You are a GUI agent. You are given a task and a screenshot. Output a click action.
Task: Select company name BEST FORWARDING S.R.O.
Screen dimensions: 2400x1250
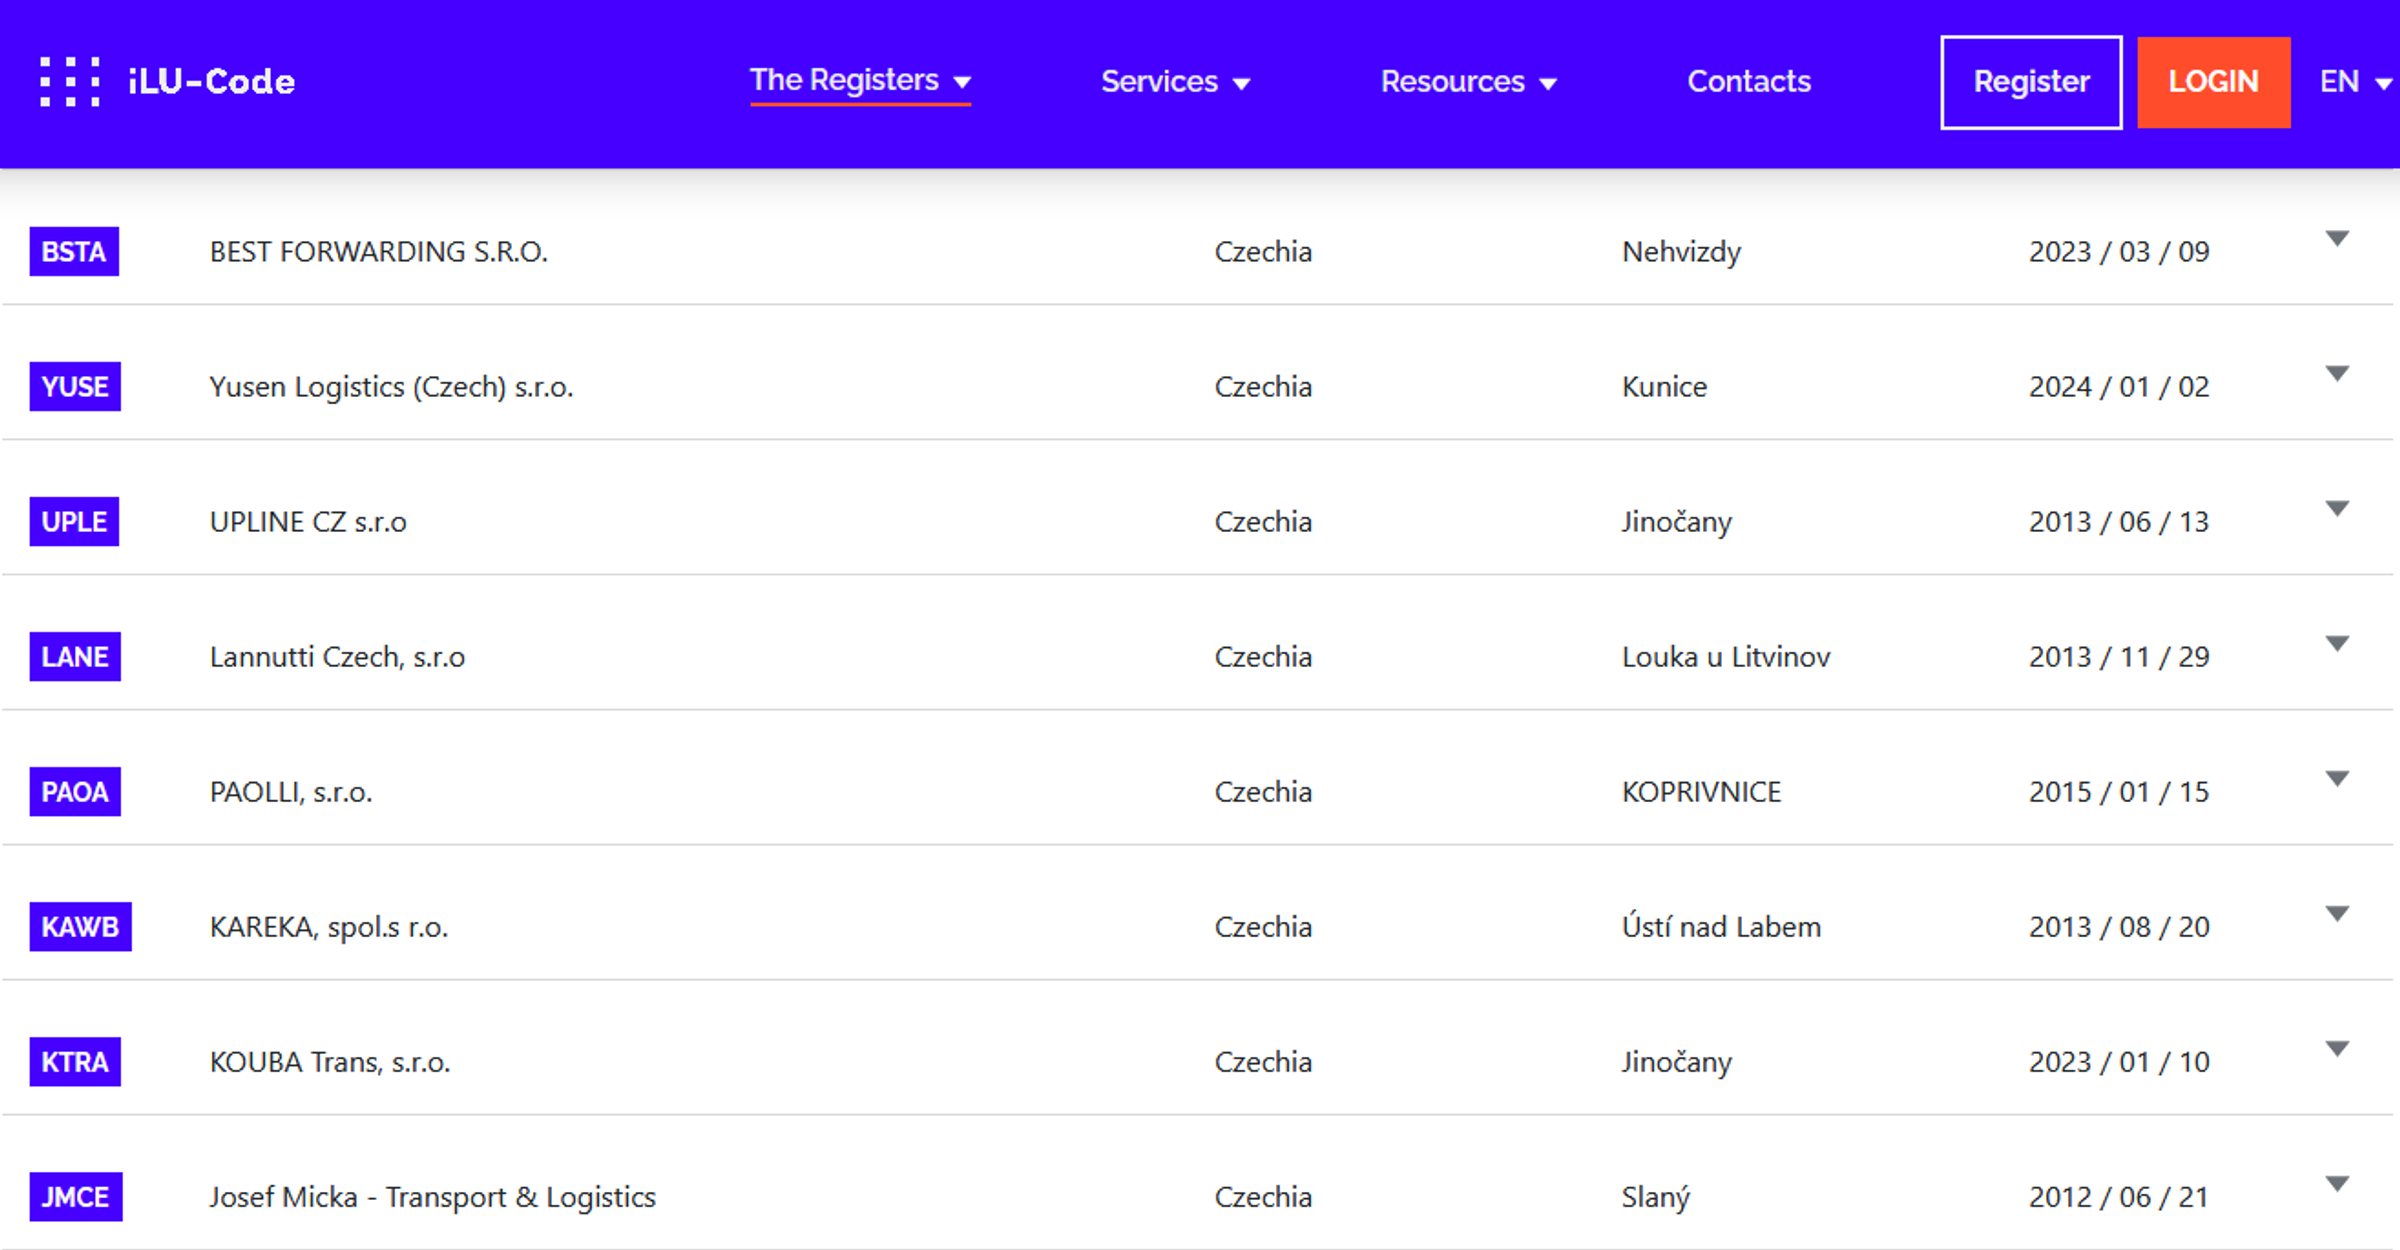(x=379, y=252)
